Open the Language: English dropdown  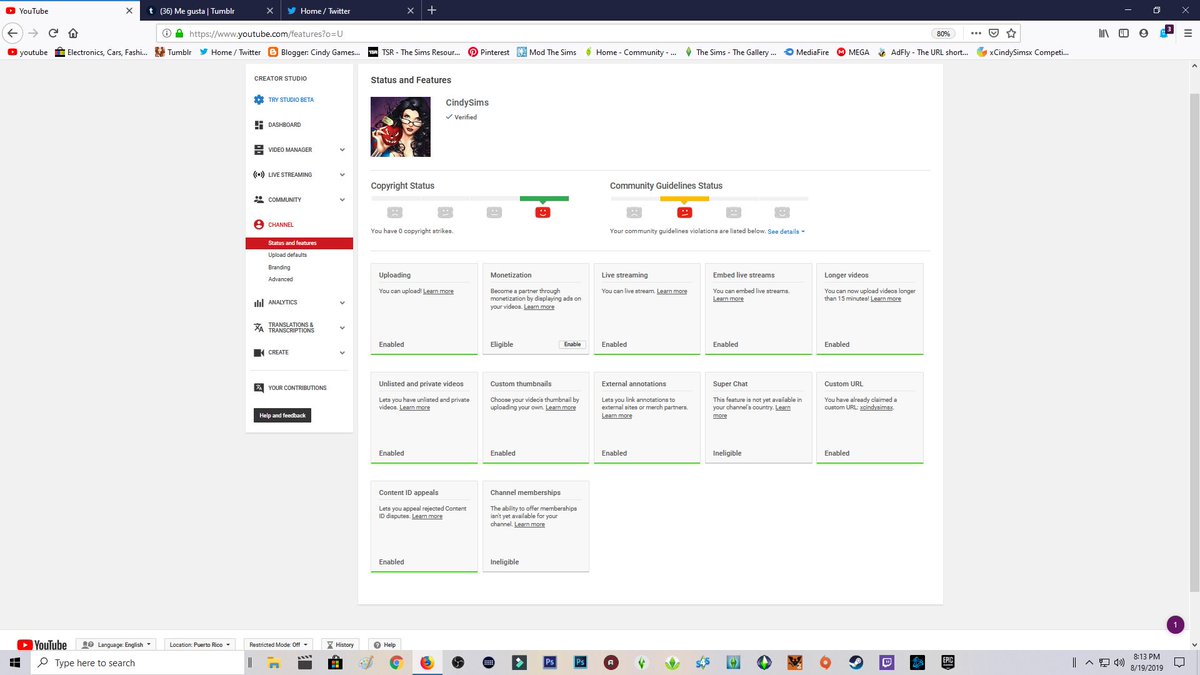pos(117,645)
